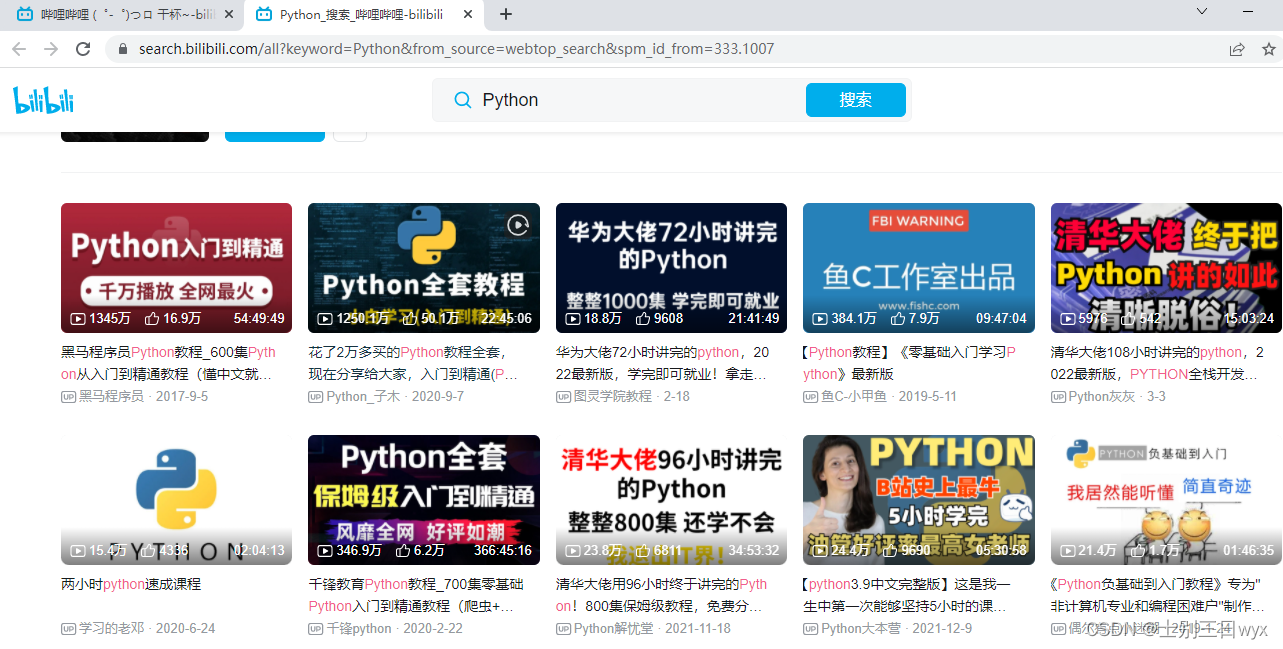Viewport: 1283px width, 649px height.
Task: Visit uploader Python解忧堂
Action: 616,629
